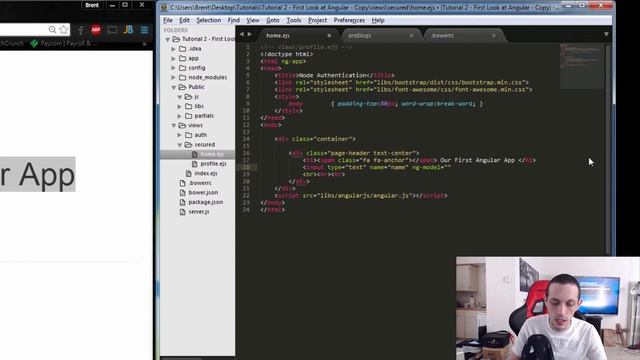Collapse the js folder

point(180,97)
